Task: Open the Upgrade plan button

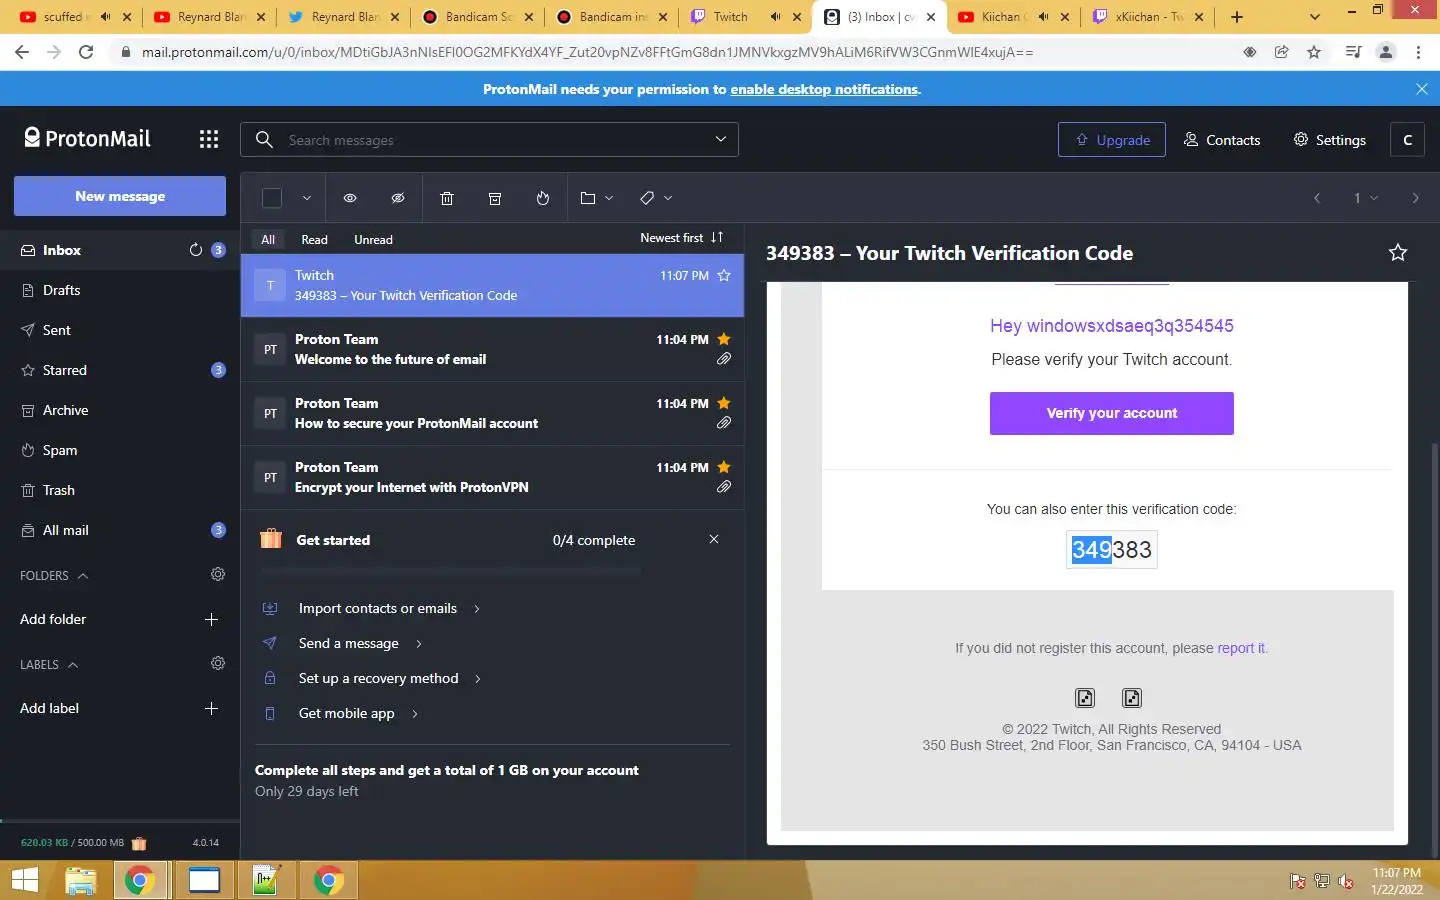Action: pos(1112,140)
